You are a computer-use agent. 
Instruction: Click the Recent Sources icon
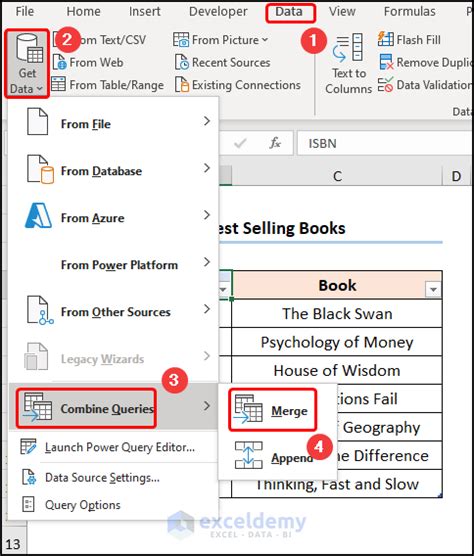point(182,62)
